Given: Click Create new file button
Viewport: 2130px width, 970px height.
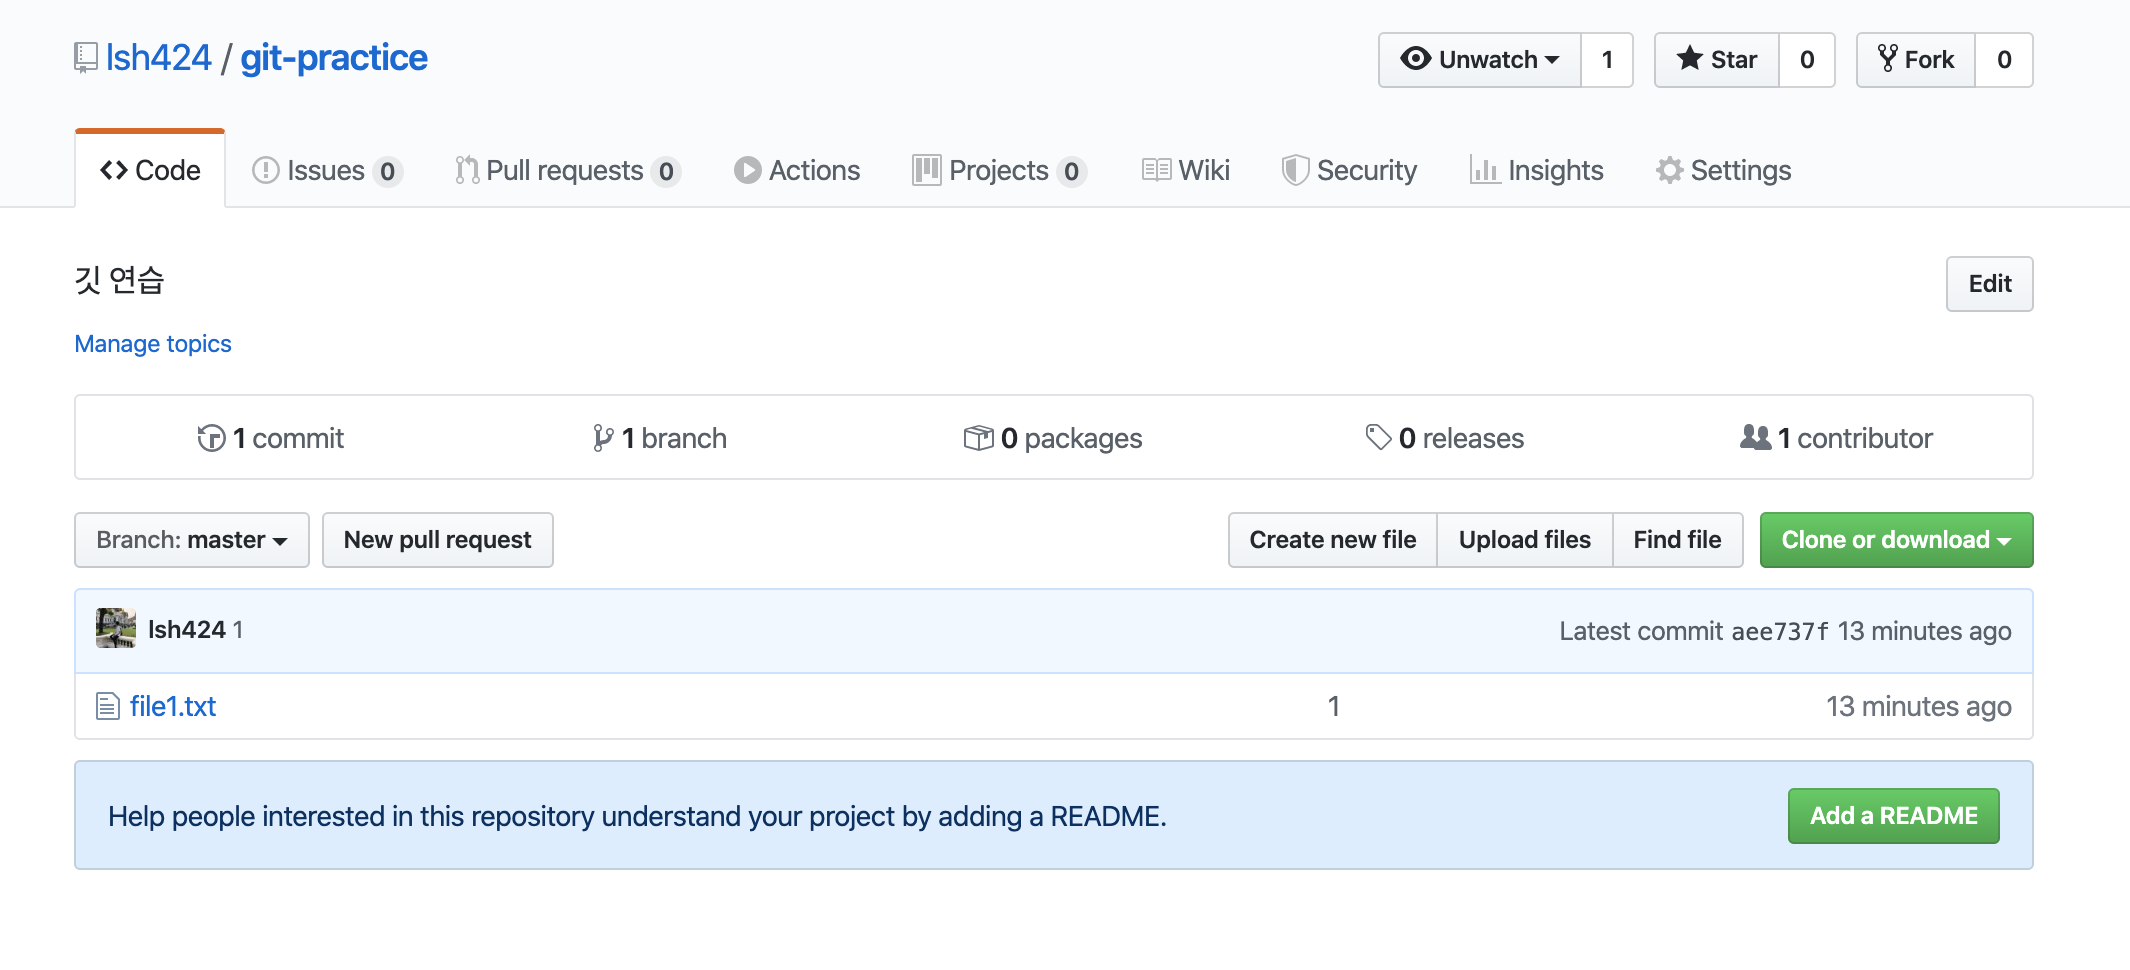Looking at the screenshot, I should coord(1333,540).
